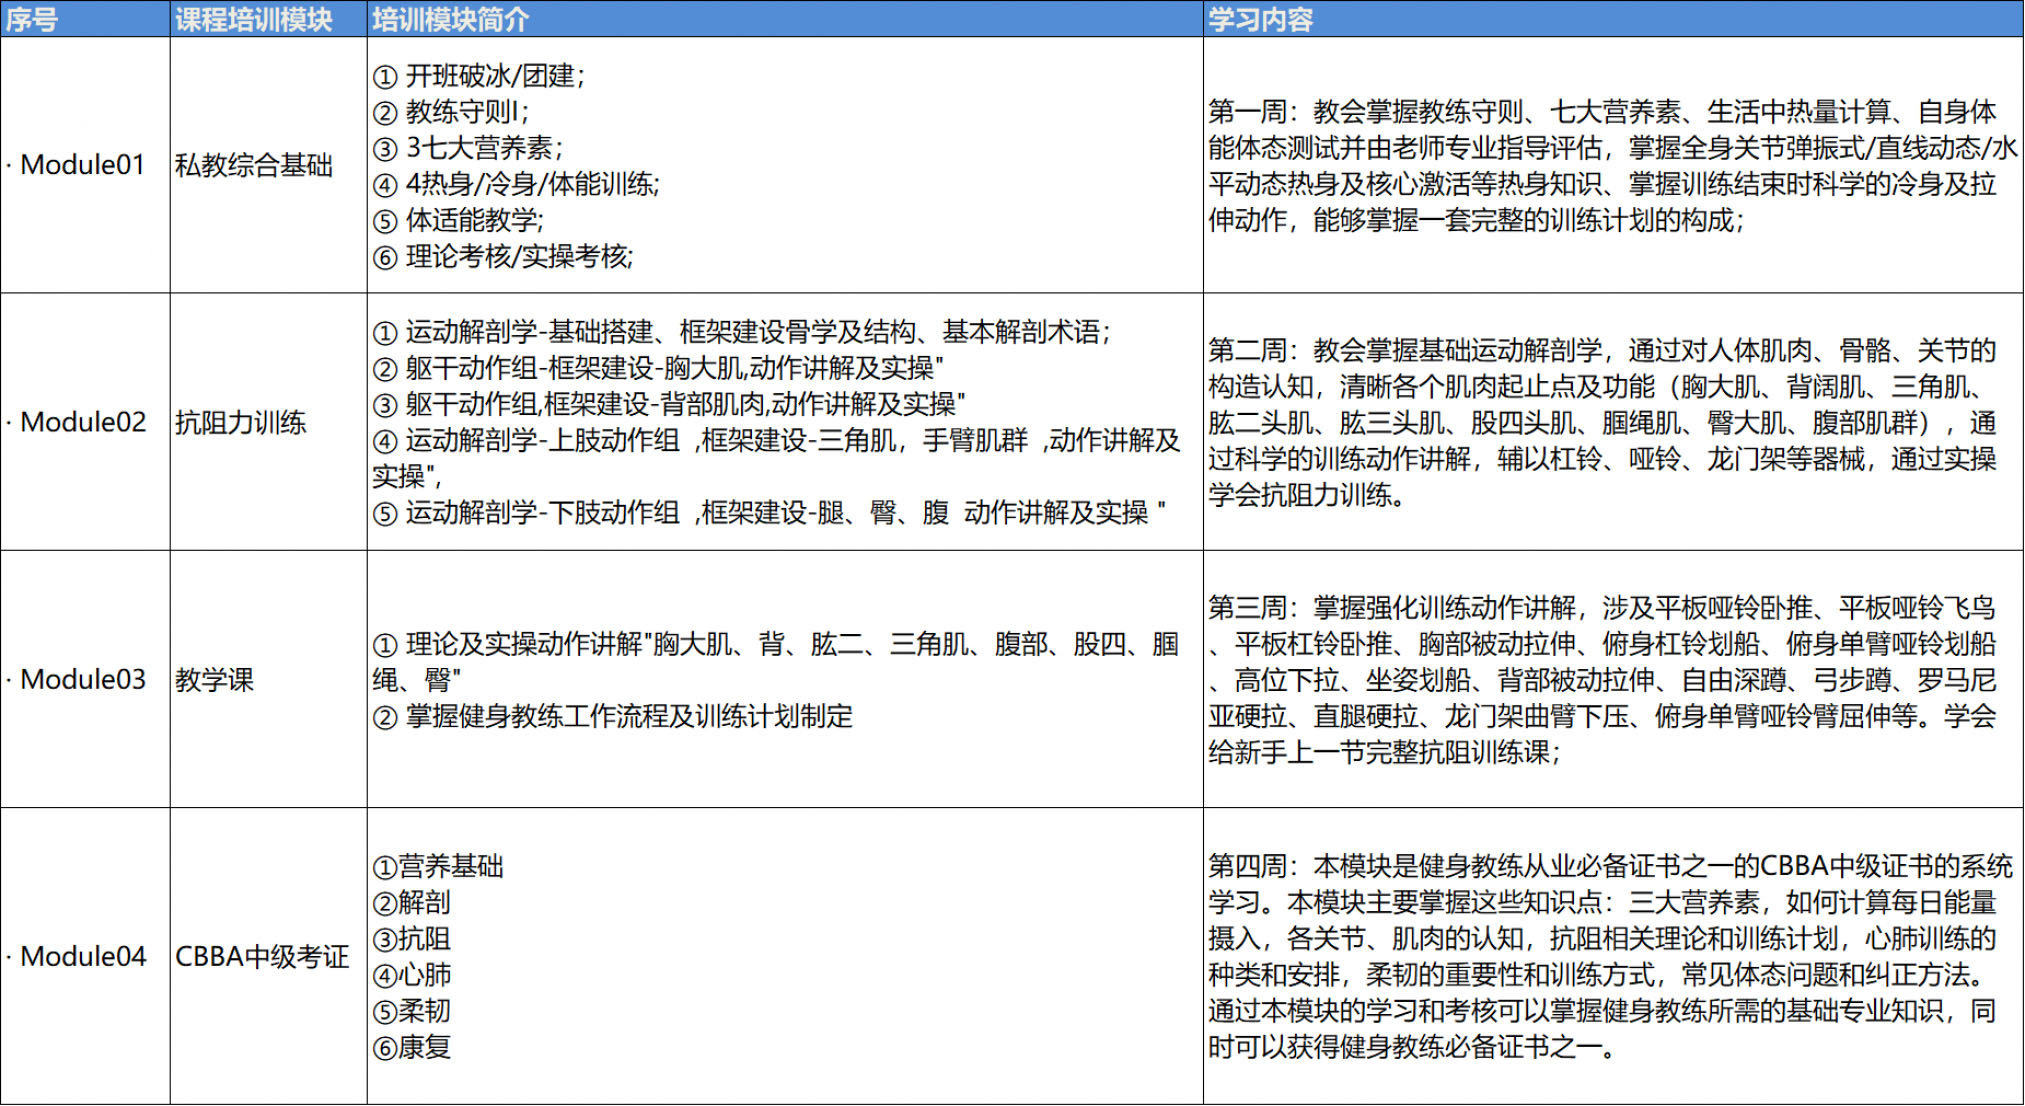Click the 第一周 learning content paragraph
Screen dimensions: 2025x1106
tap(1612, 165)
